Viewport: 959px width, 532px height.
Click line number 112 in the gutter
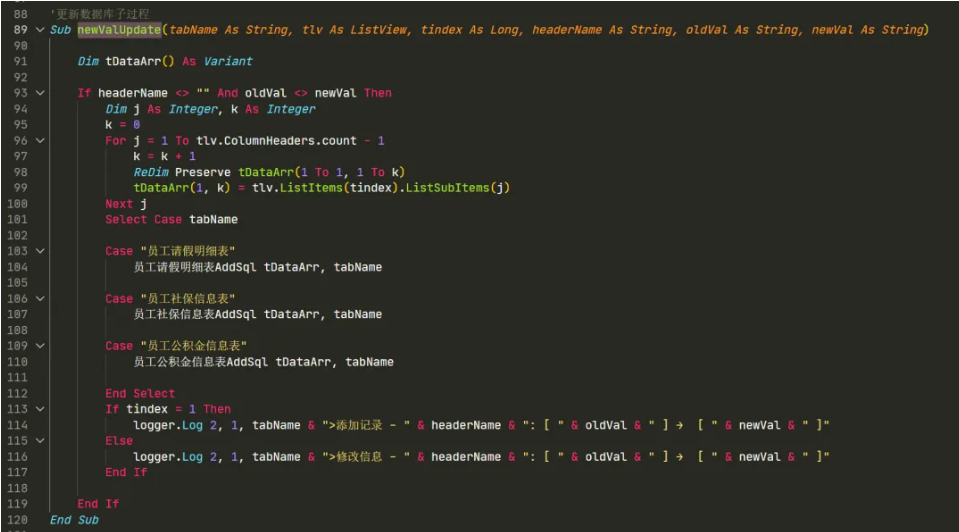tap(17, 393)
